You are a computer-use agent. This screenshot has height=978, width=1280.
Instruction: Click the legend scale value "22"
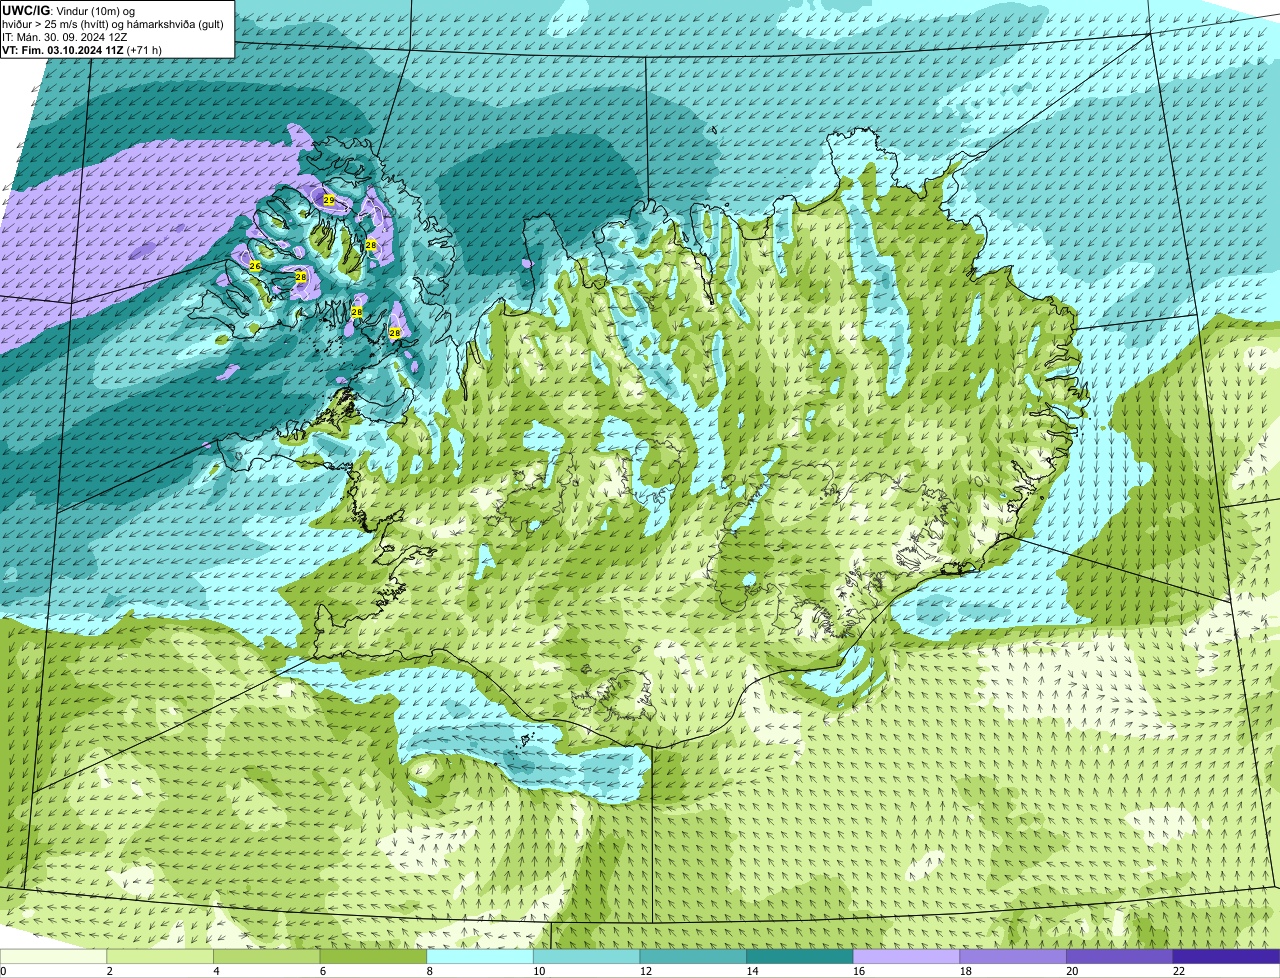(1179, 971)
